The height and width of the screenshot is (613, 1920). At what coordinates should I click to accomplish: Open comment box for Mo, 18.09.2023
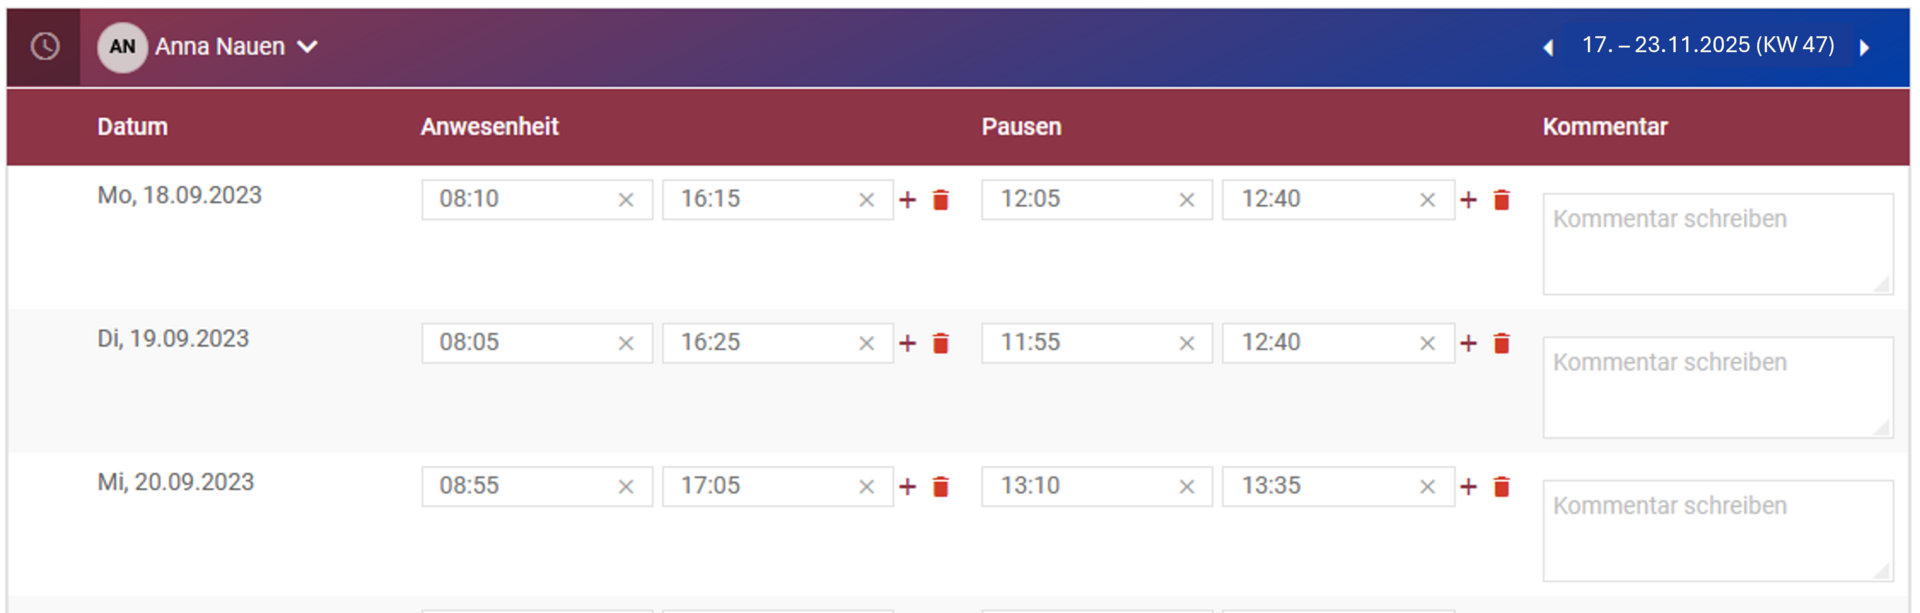(x=1718, y=244)
